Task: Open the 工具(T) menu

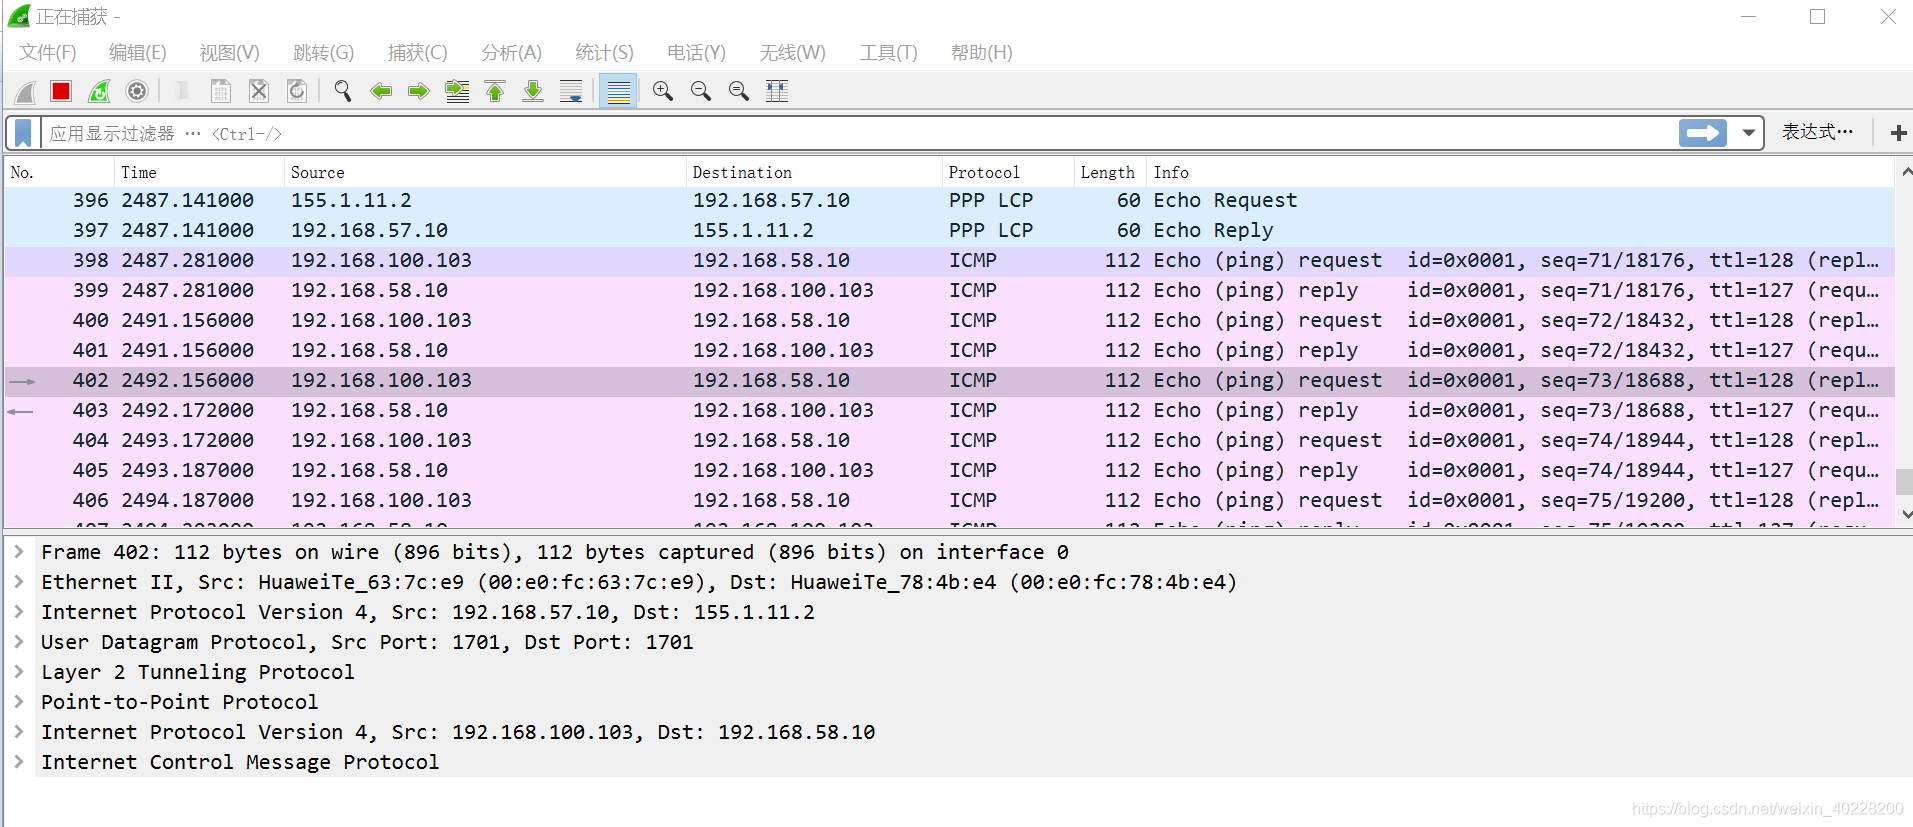Action: tap(888, 53)
